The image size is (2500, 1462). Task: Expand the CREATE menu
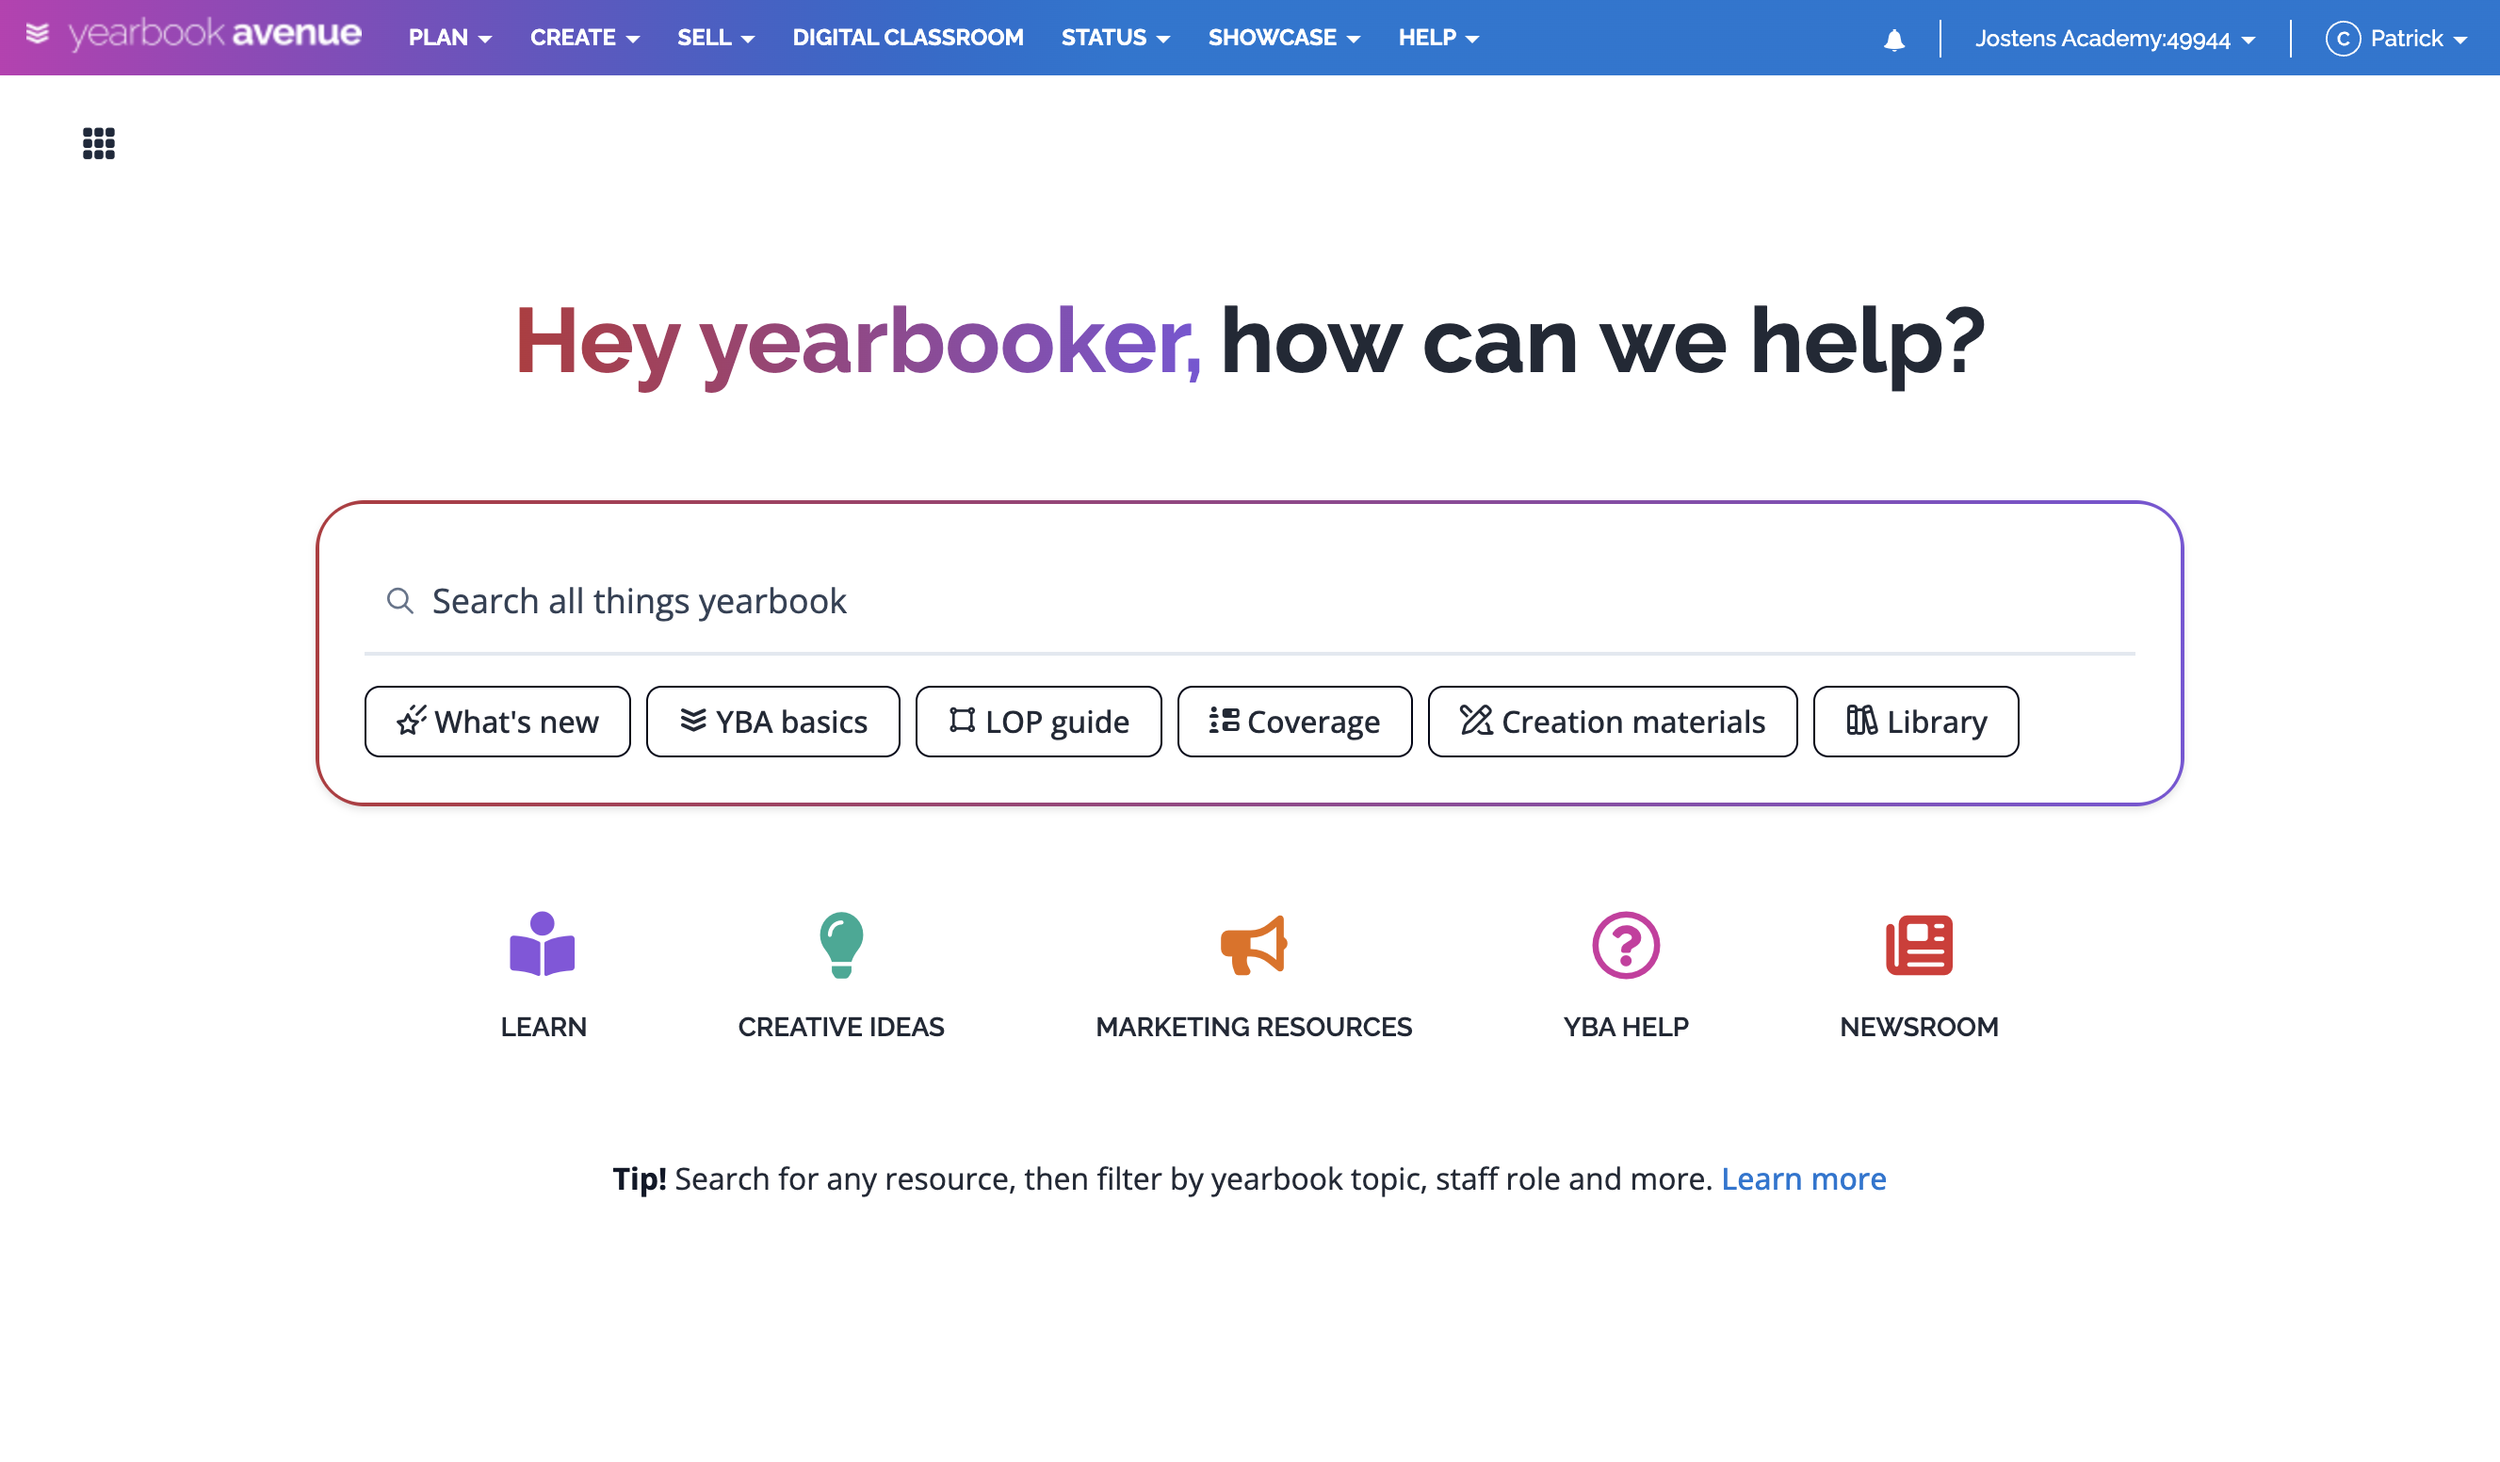point(585,37)
